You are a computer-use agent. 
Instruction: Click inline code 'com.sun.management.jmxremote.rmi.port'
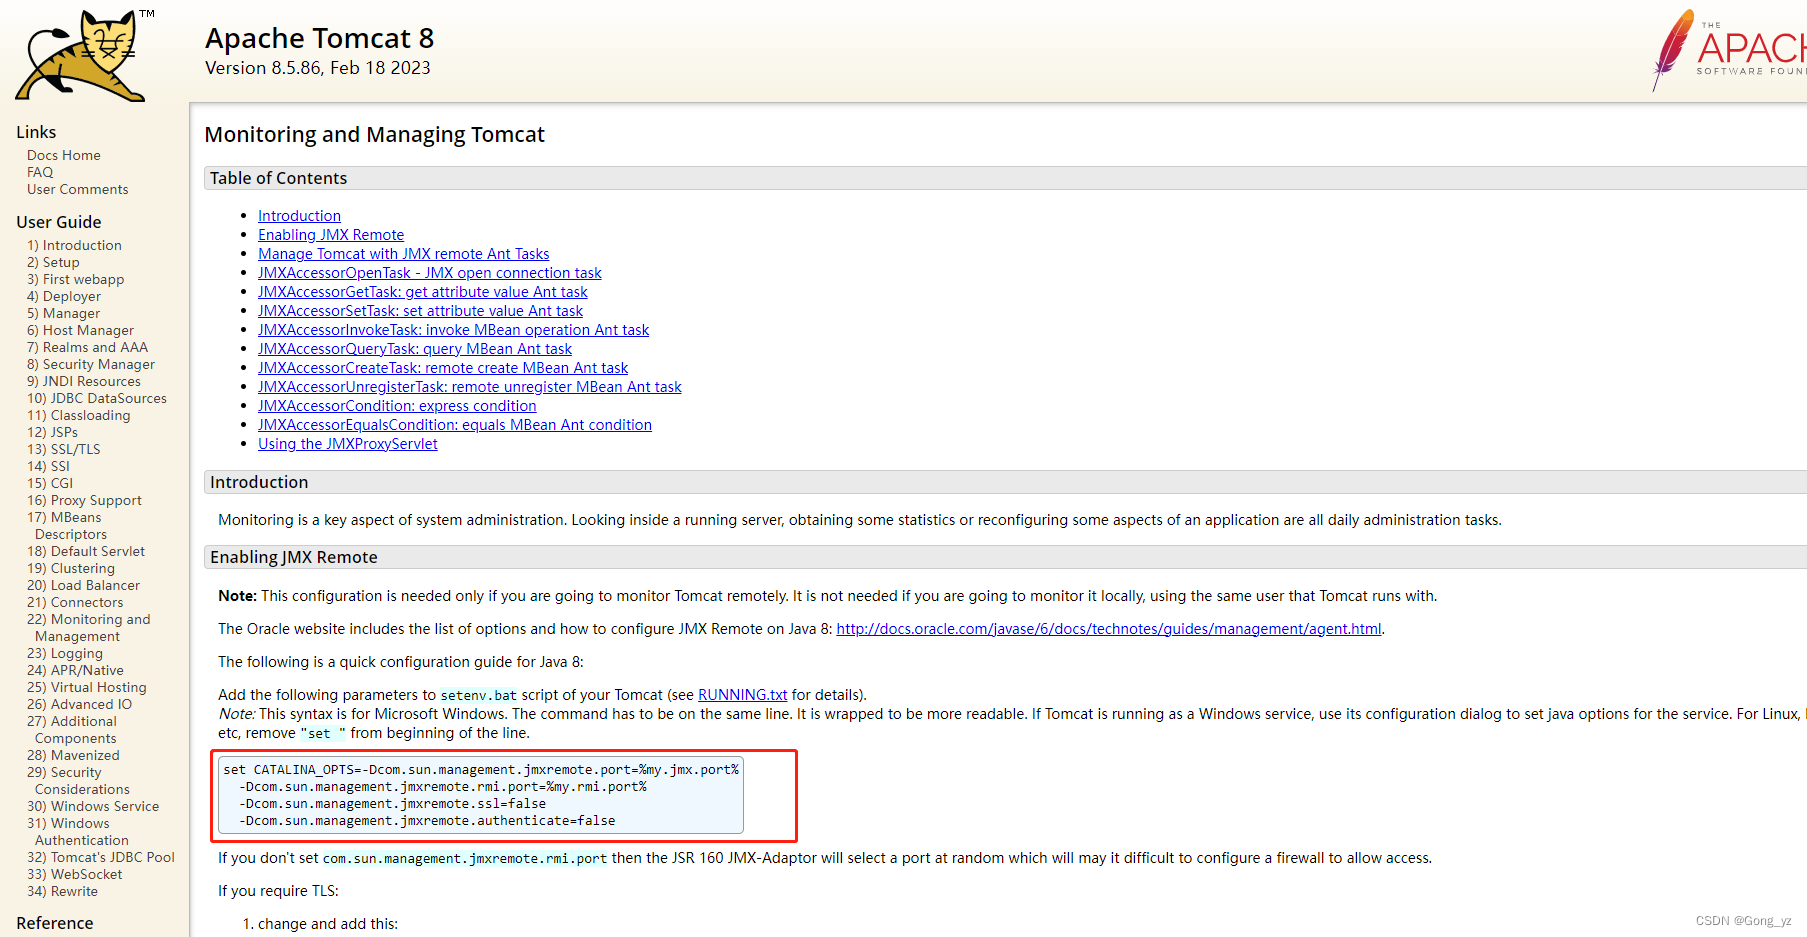(x=465, y=858)
